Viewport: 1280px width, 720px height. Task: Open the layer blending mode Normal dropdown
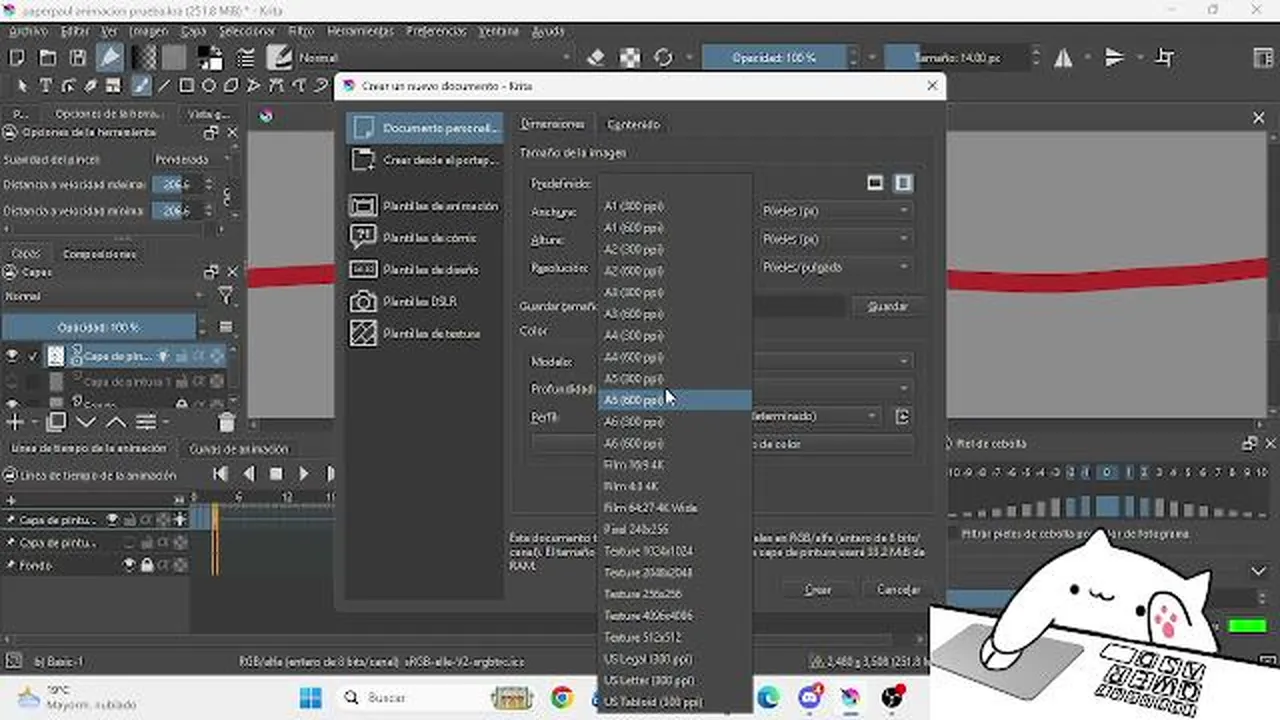tap(104, 296)
